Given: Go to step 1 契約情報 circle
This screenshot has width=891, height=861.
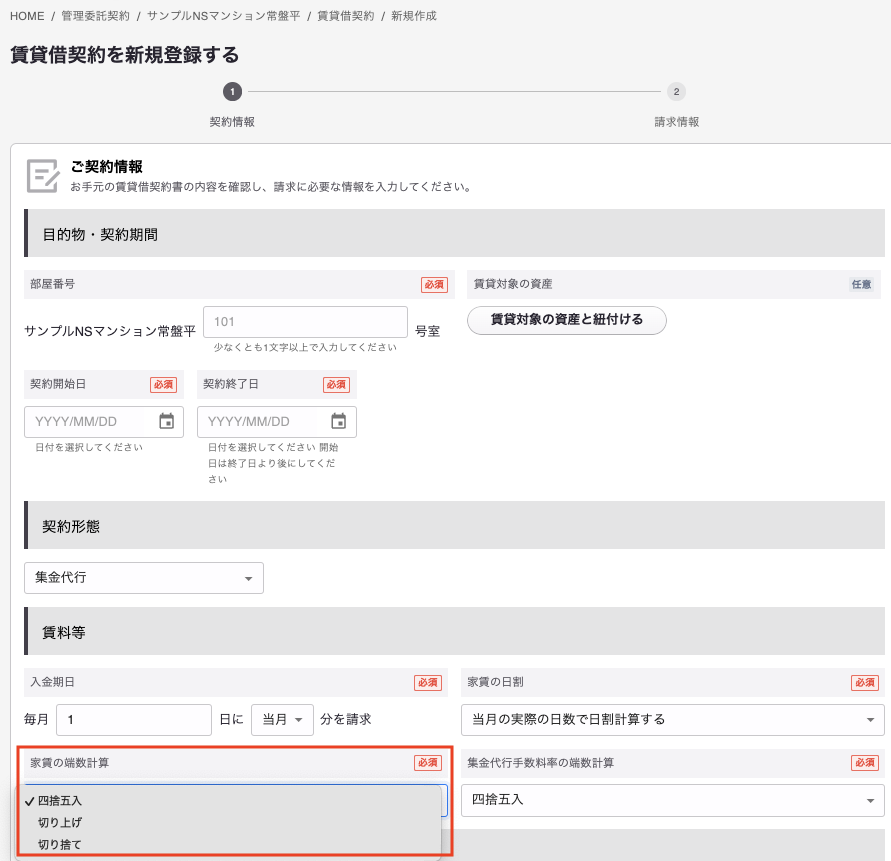Looking at the screenshot, I should tap(232, 92).
